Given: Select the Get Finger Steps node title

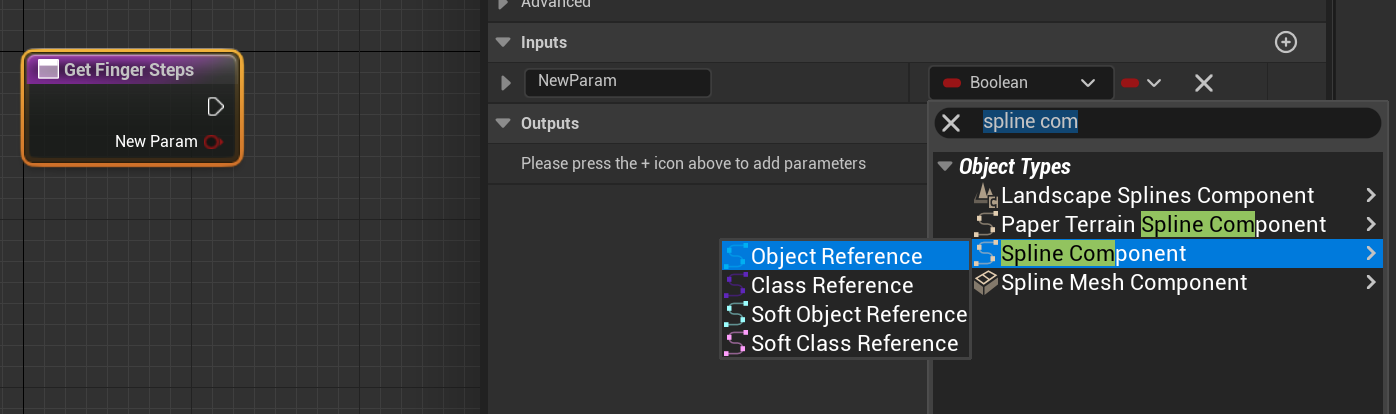Looking at the screenshot, I should 129,70.
